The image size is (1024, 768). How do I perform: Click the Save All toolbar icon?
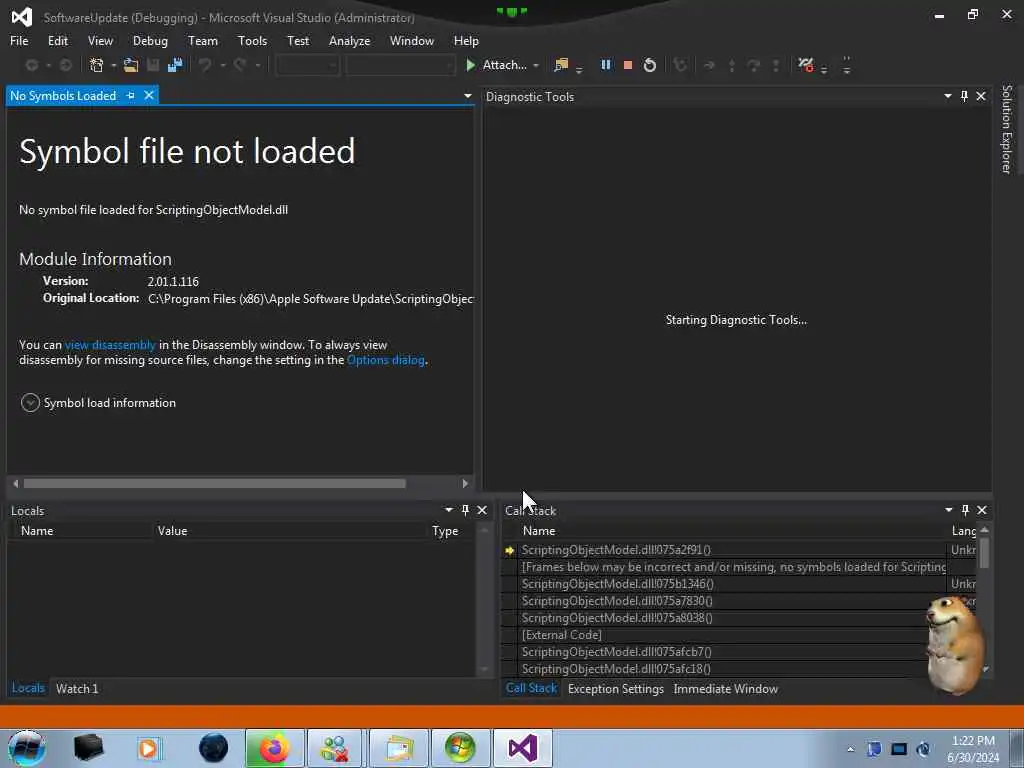pos(175,65)
